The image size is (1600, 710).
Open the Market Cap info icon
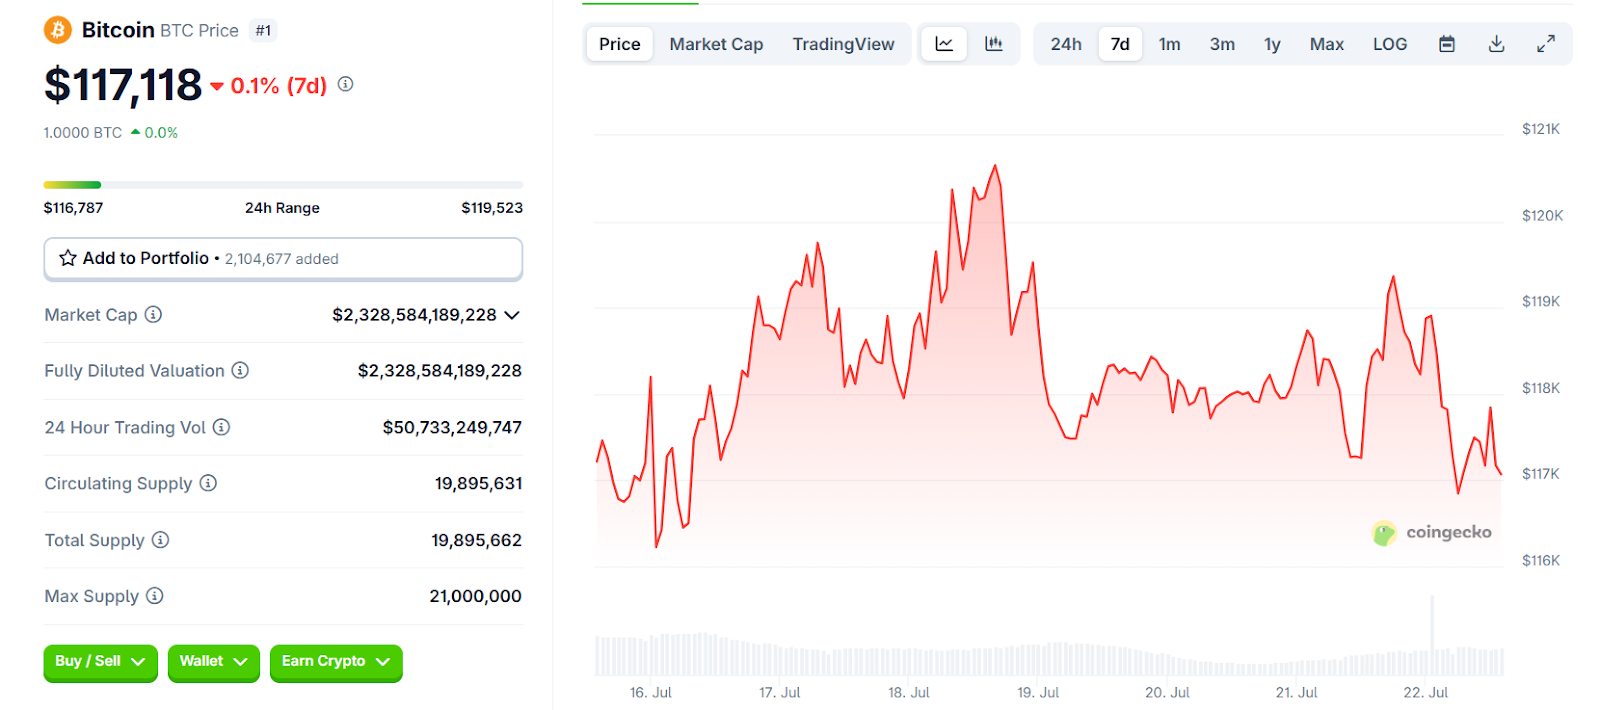pyautogui.click(x=153, y=314)
